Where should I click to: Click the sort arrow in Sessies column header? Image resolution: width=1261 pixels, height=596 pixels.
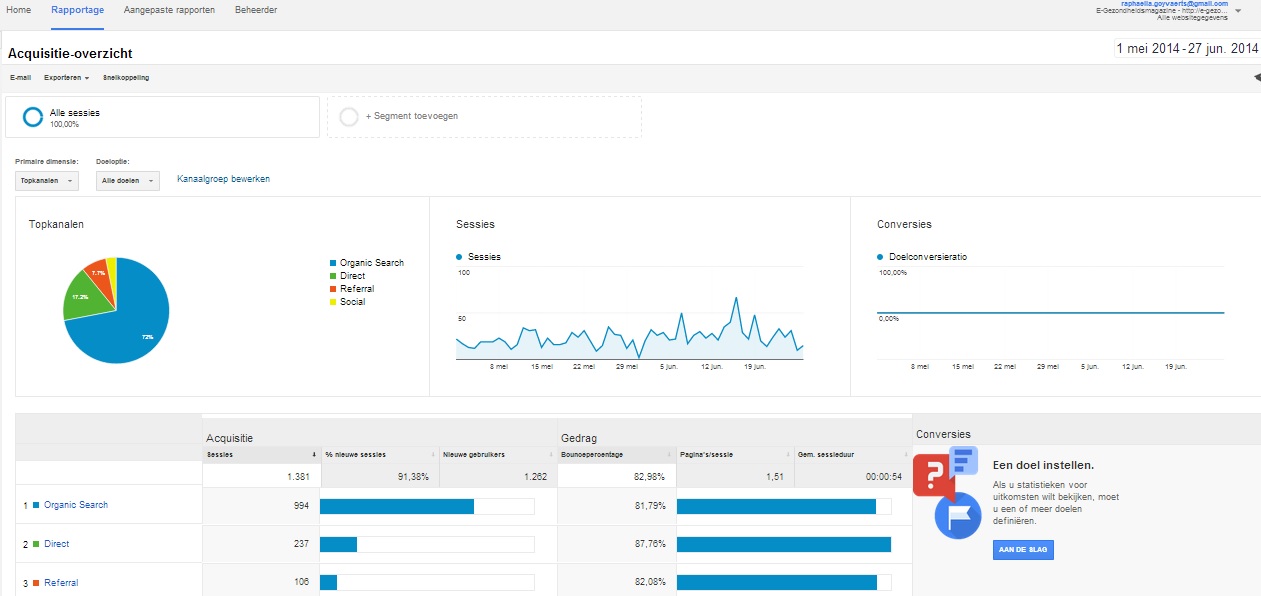[315, 454]
